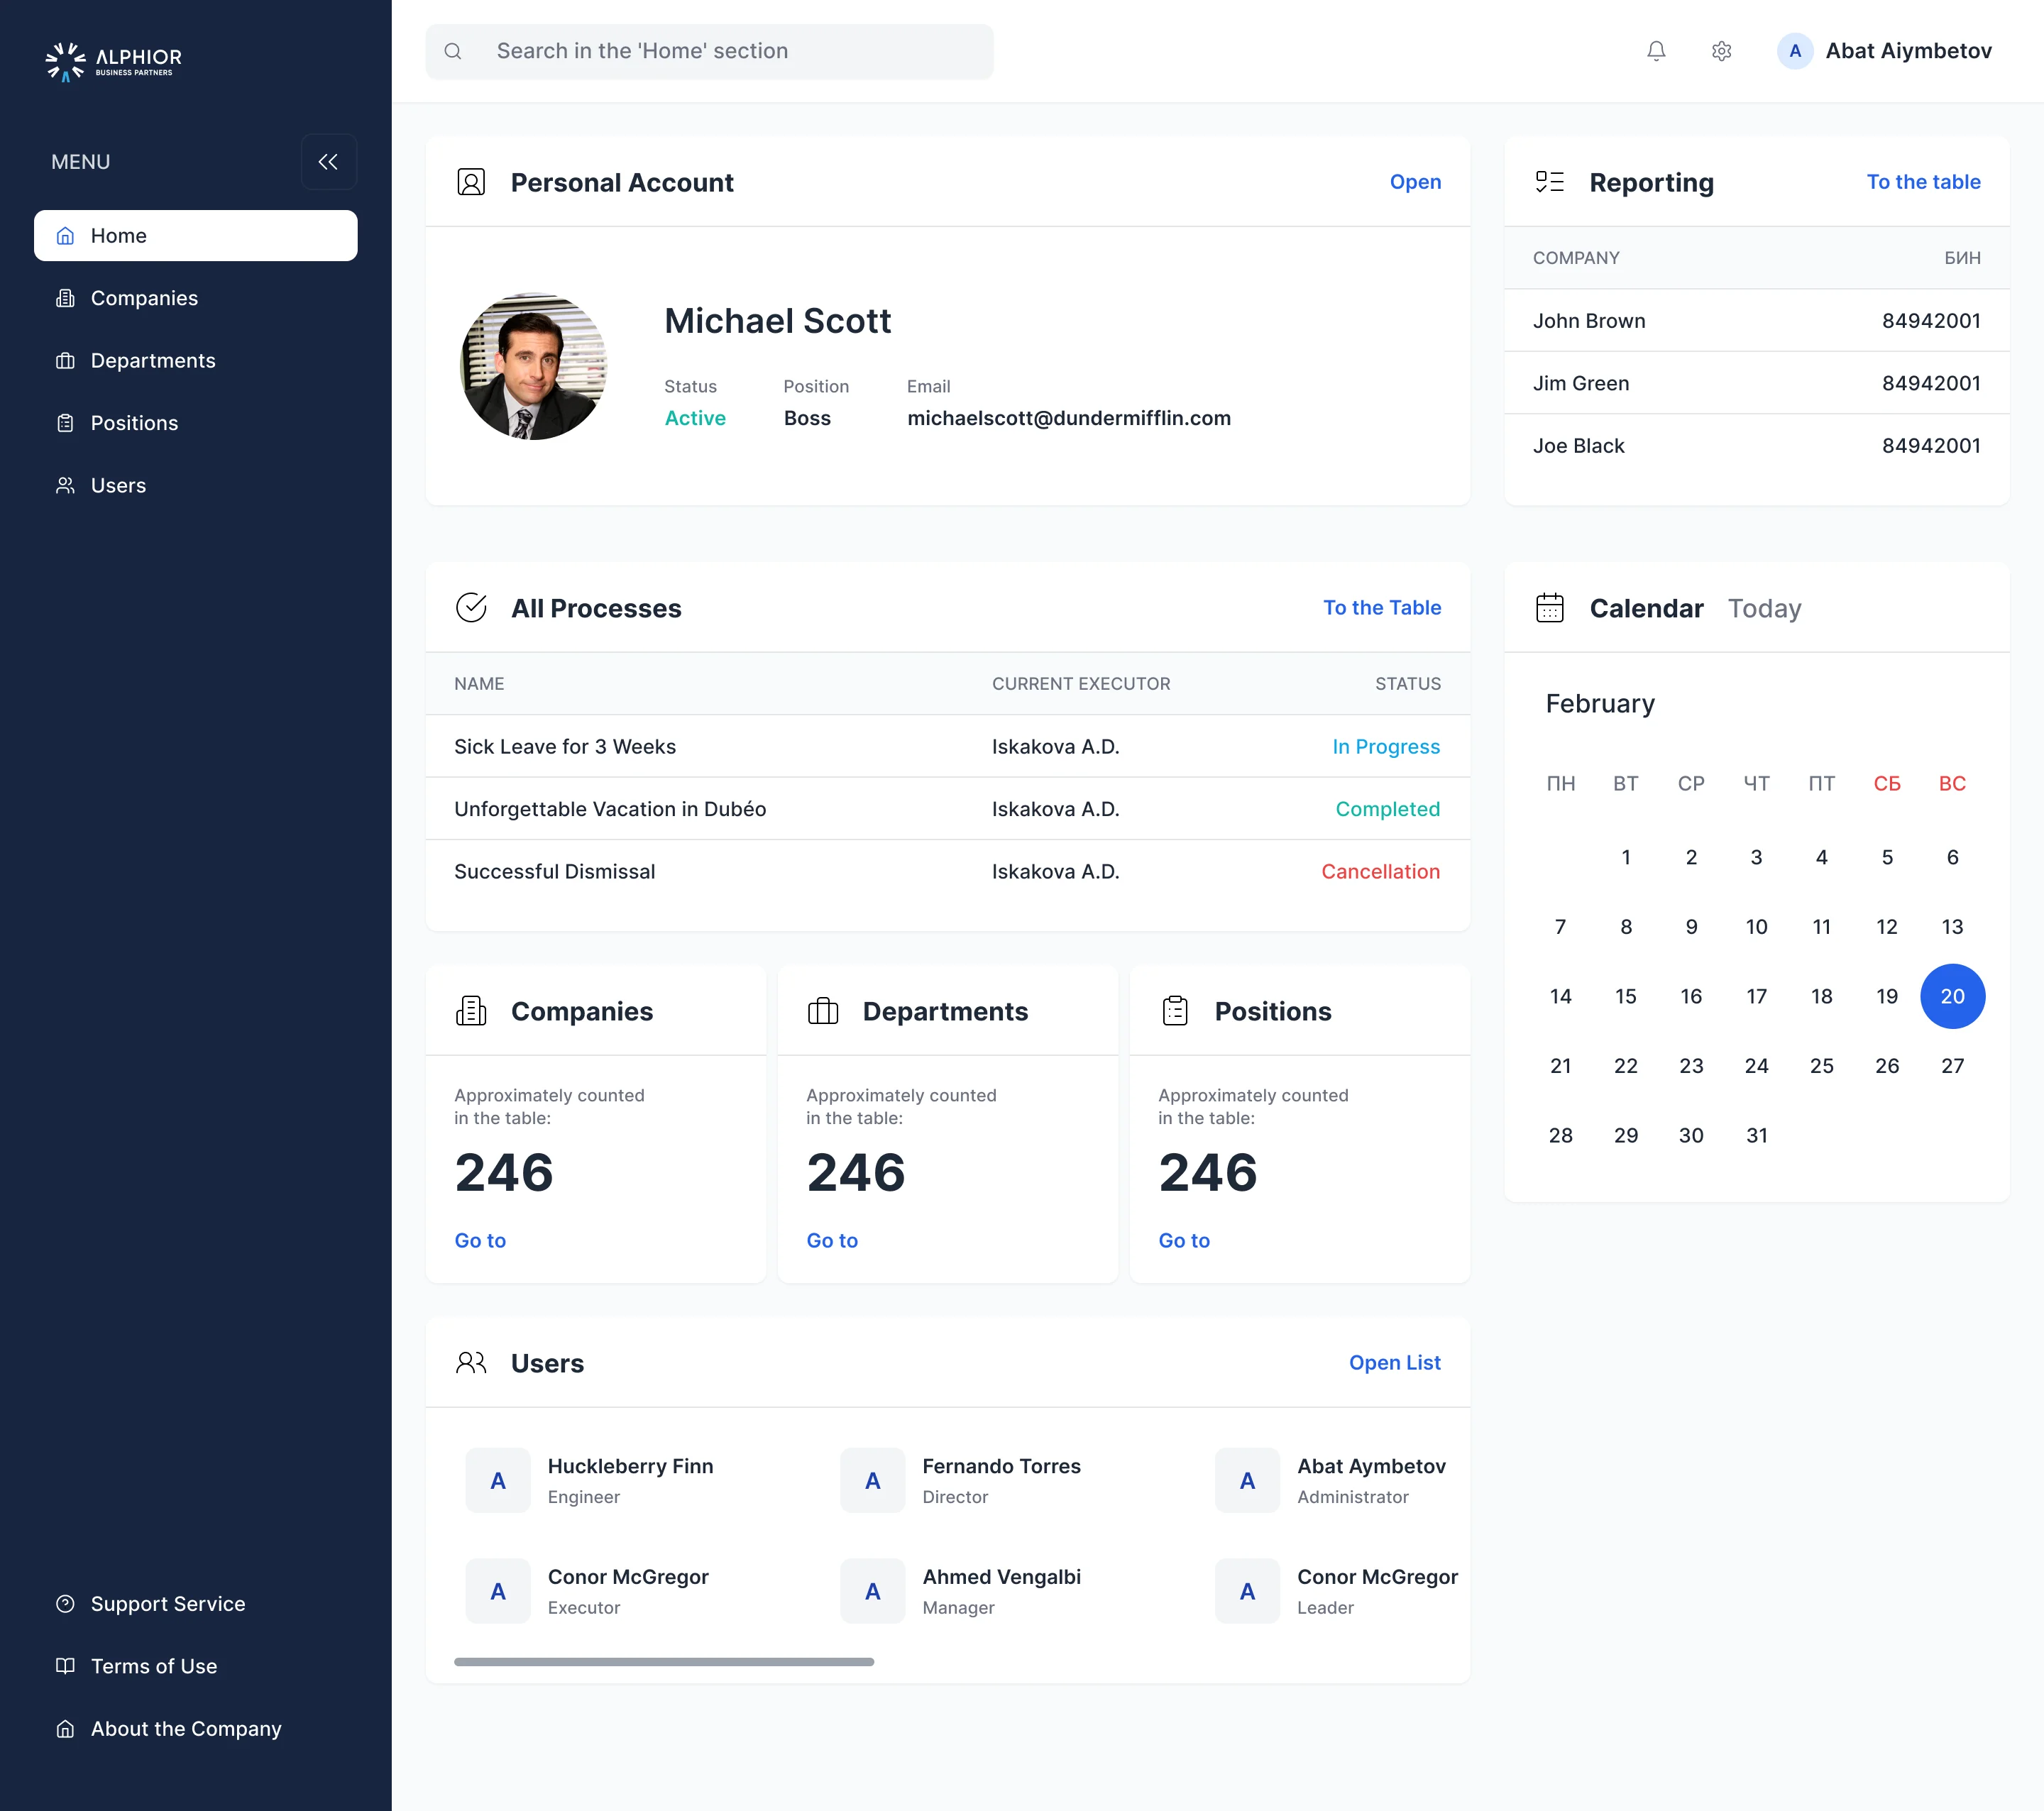The image size is (2044, 1811).
Task: Click the Personal Account profile icon
Action: tap(471, 182)
